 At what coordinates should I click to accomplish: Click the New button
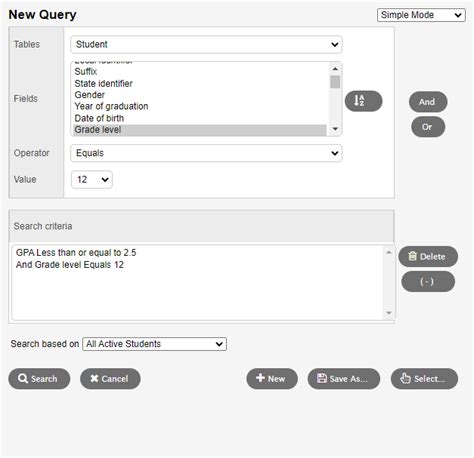pos(272,379)
